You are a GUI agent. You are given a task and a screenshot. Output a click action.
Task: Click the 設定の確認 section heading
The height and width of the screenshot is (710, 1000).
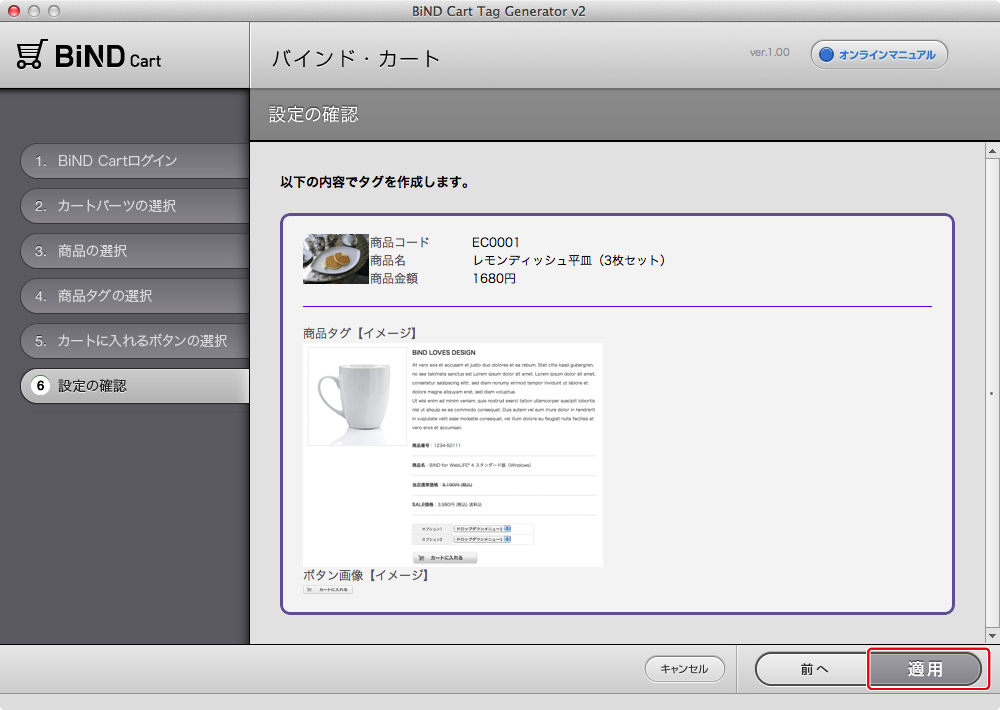pos(313,115)
